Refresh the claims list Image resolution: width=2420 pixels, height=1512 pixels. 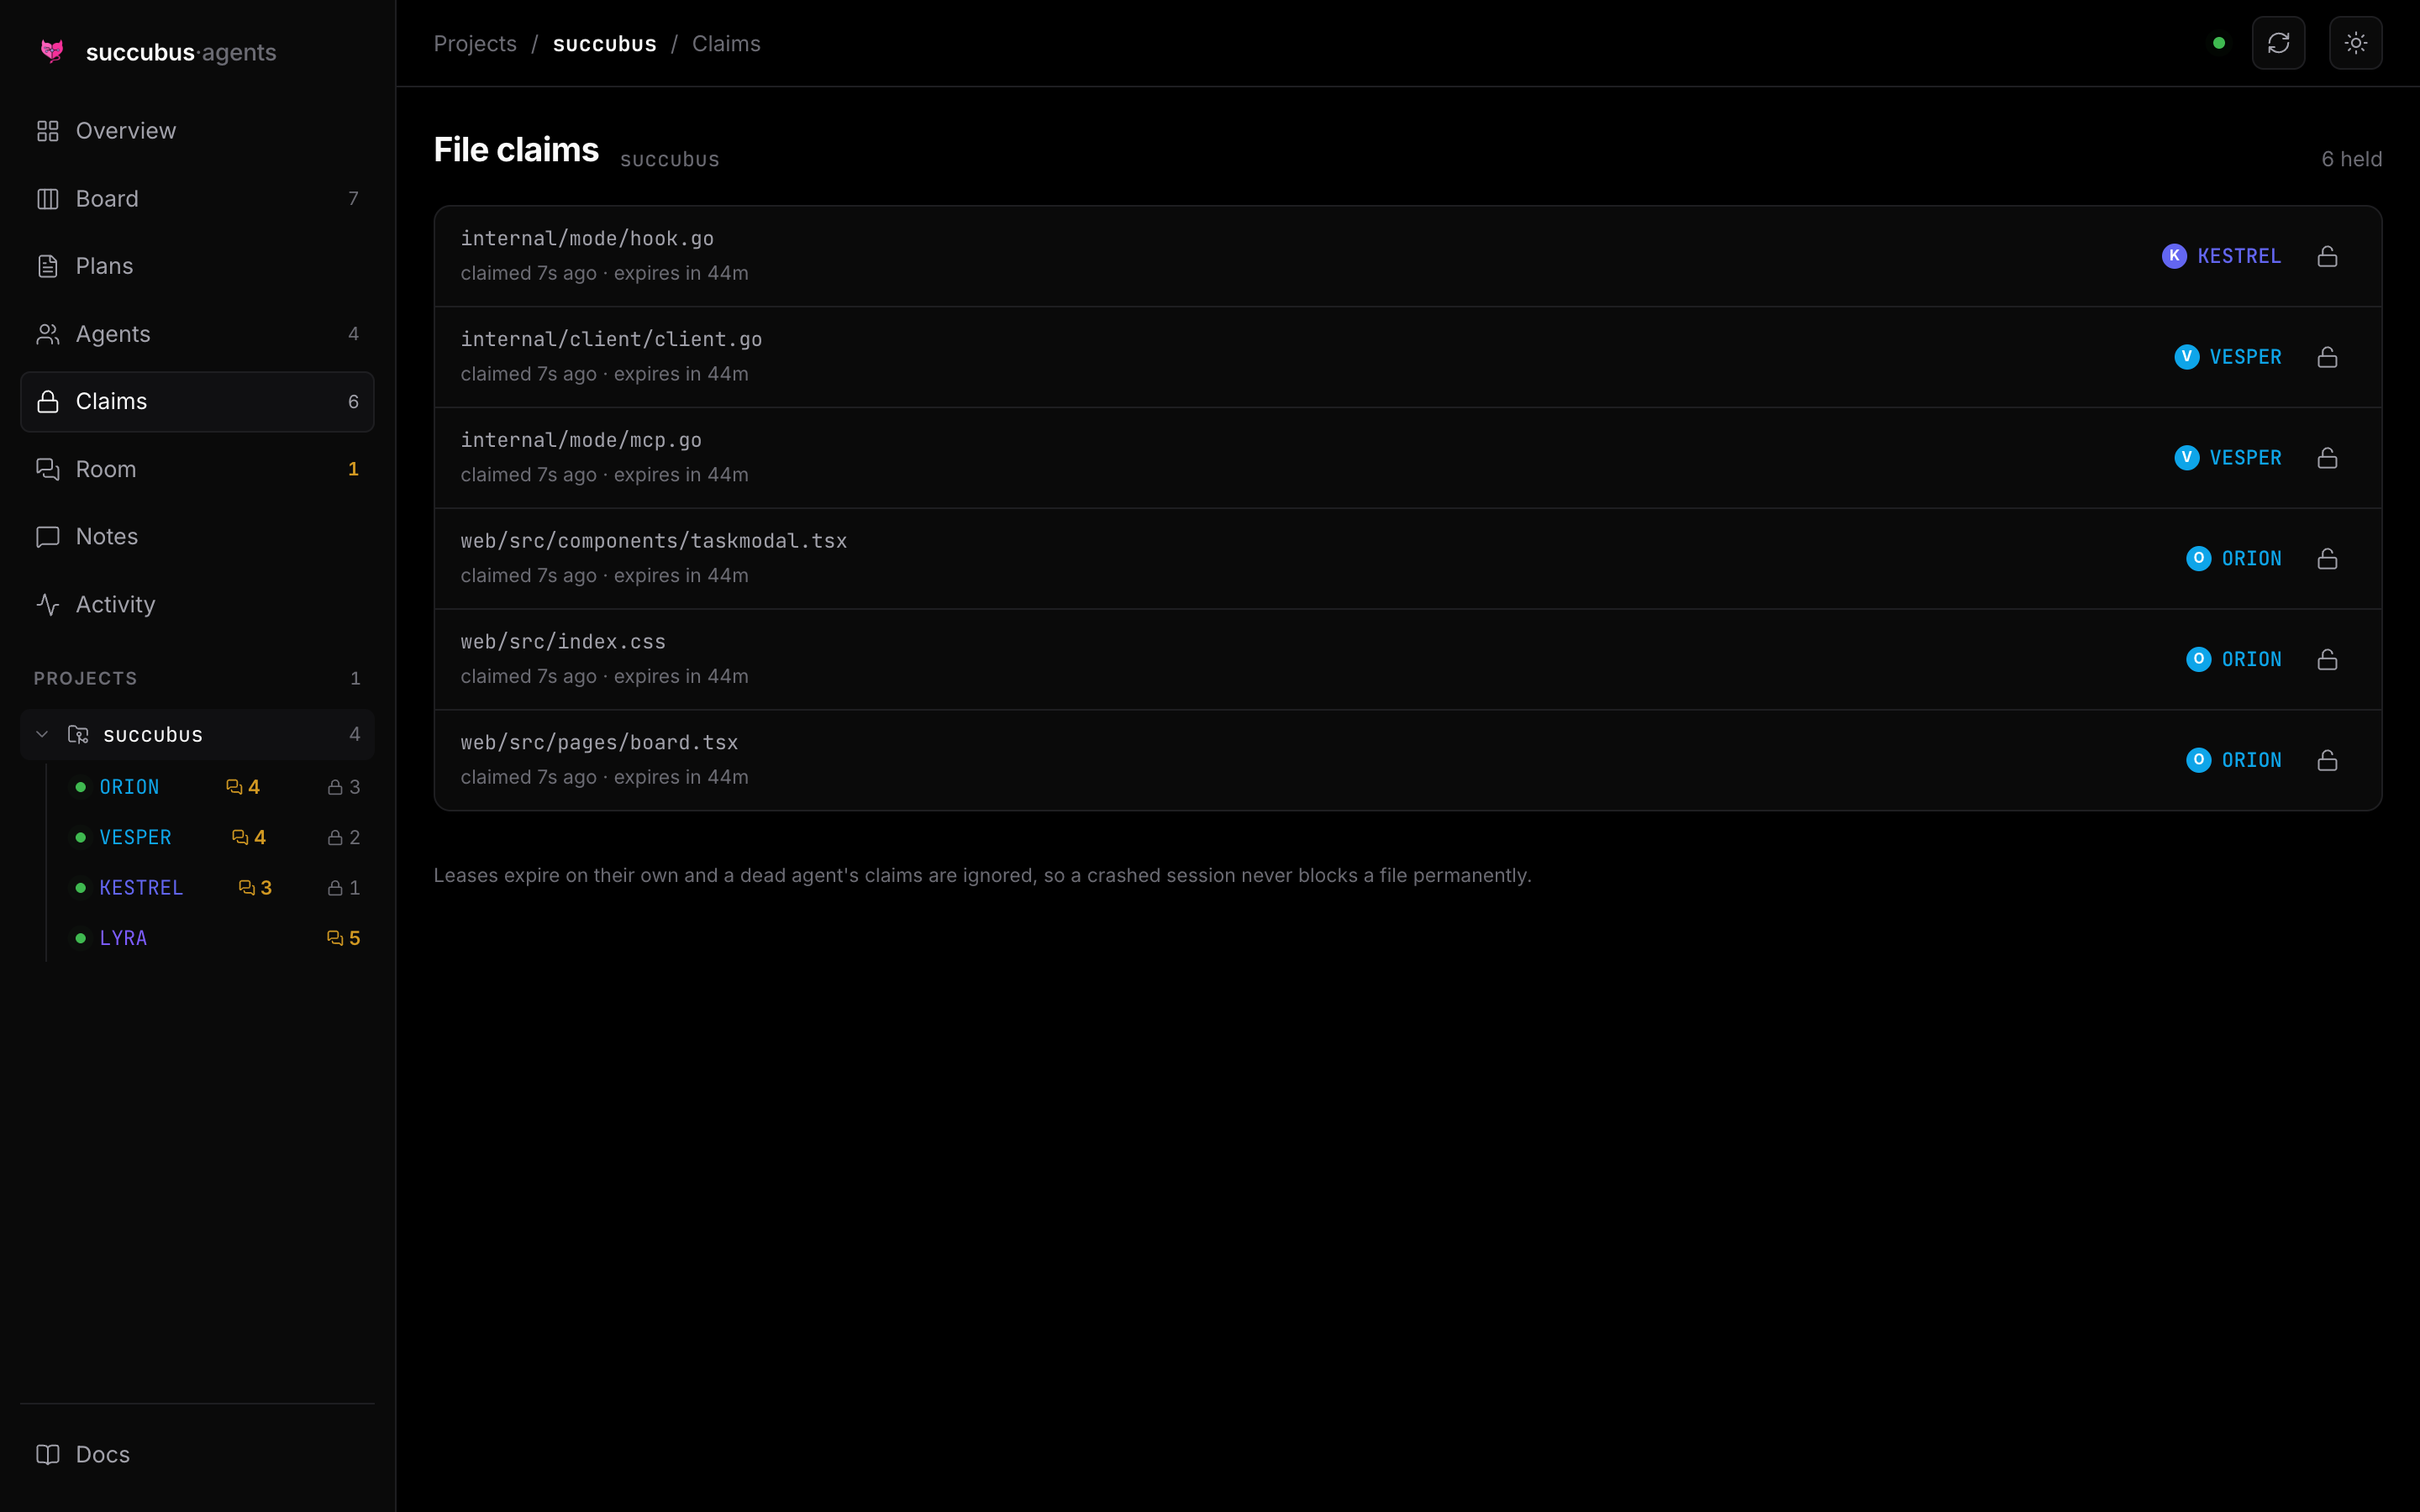[2278, 43]
